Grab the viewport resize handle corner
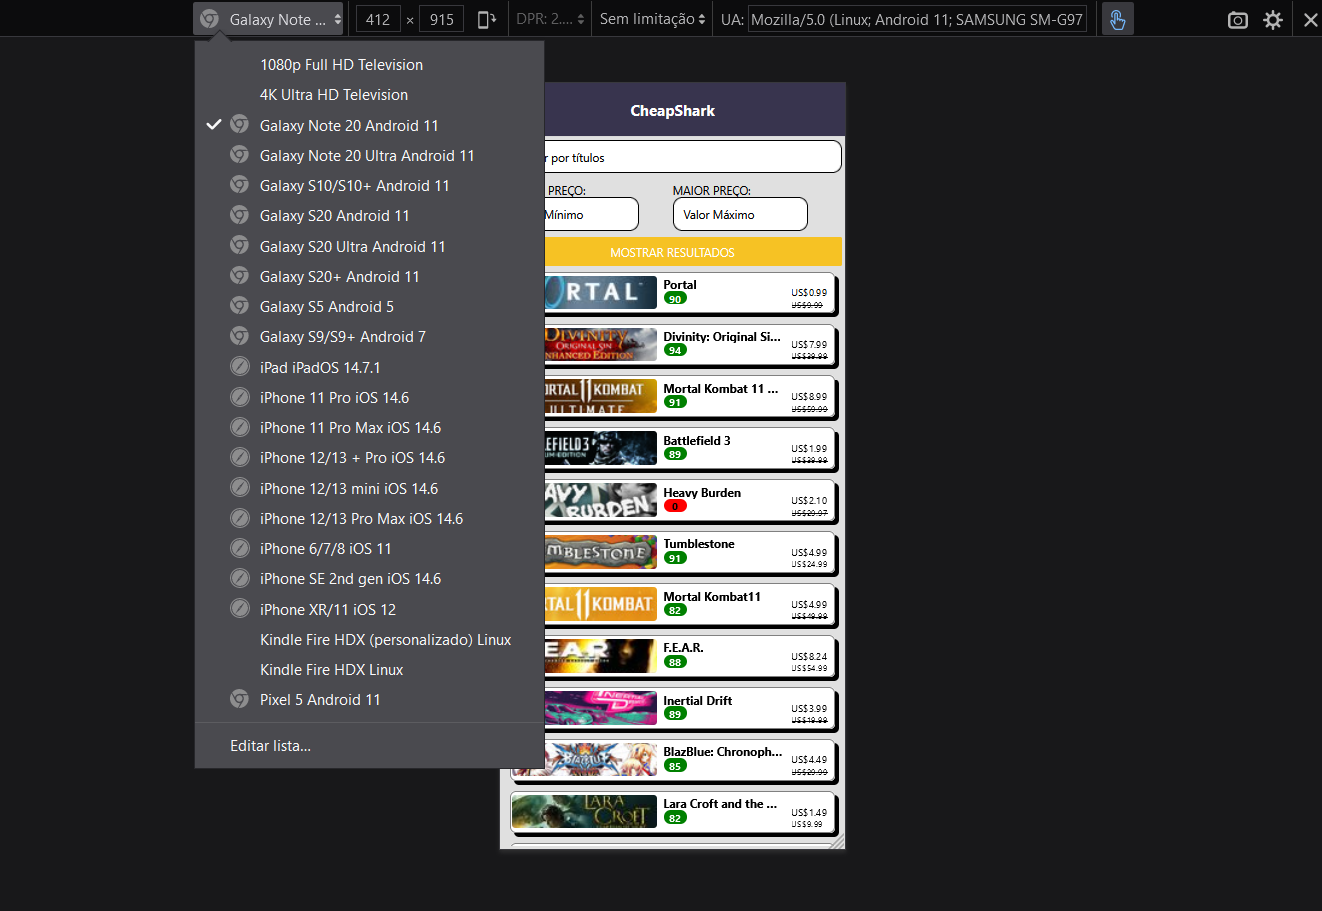Viewport: 1322px width, 911px height. (x=837, y=841)
